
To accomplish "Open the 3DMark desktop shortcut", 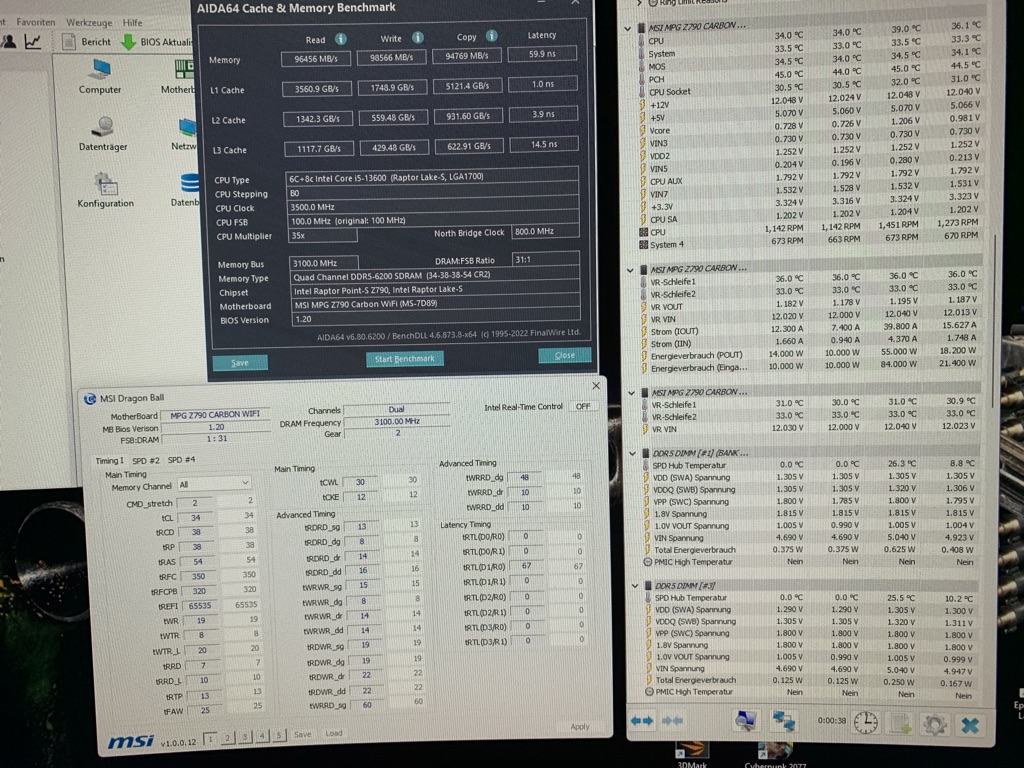I will pyautogui.click(x=691, y=754).
